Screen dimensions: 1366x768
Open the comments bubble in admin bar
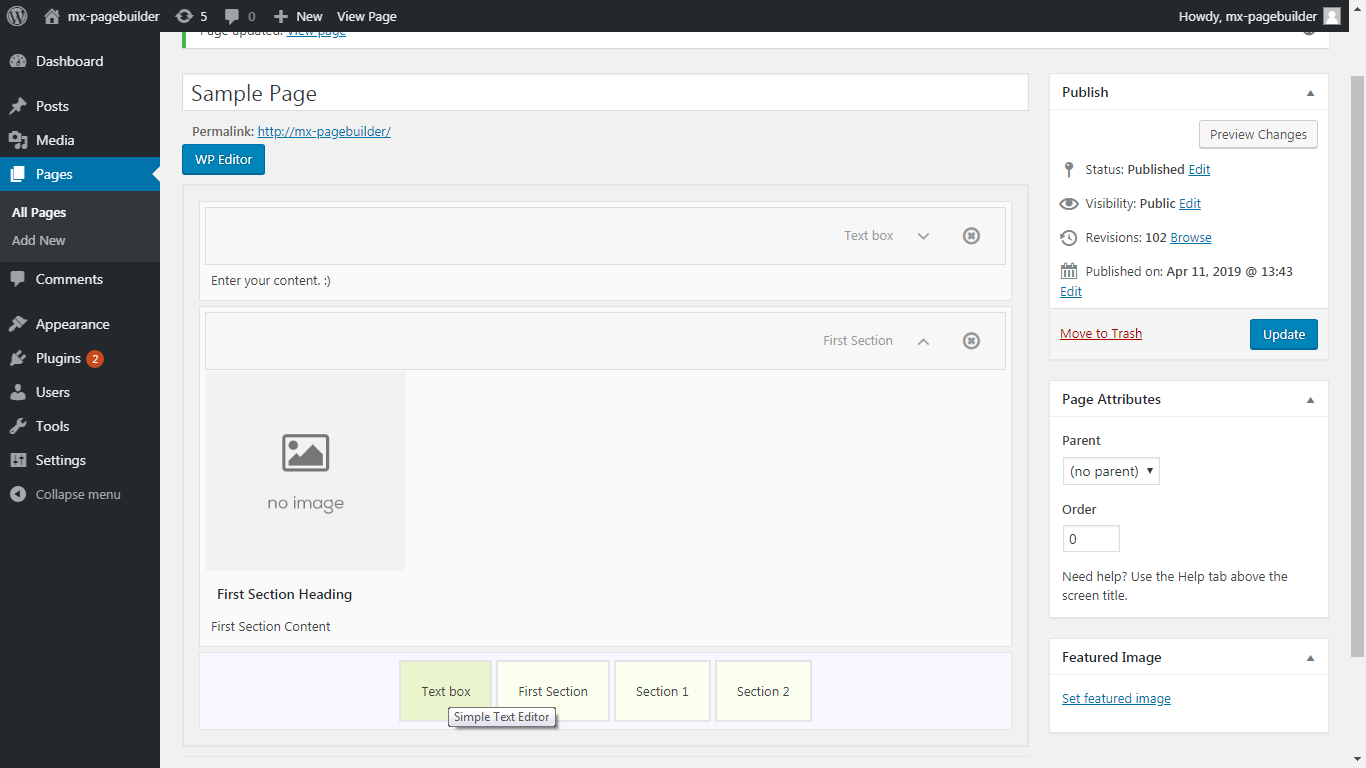click(240, 16)
